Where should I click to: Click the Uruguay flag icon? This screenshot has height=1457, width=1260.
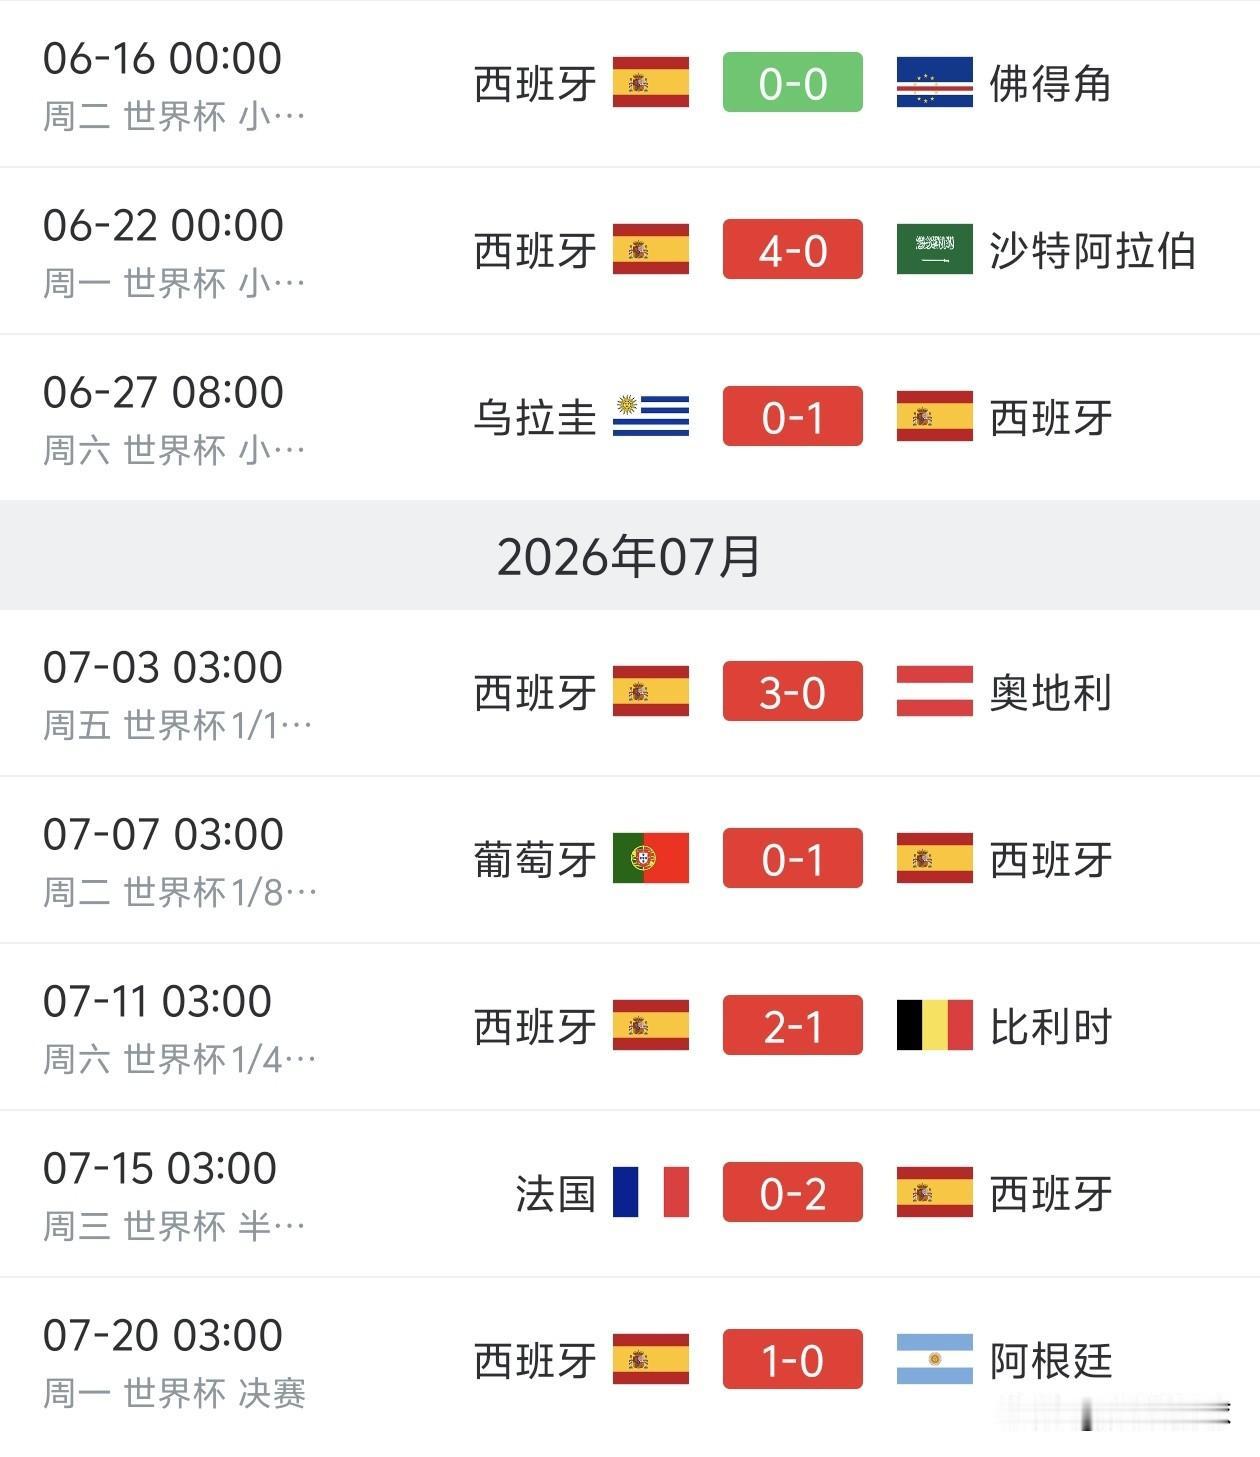pyautogui.click(x=651, y=417)
